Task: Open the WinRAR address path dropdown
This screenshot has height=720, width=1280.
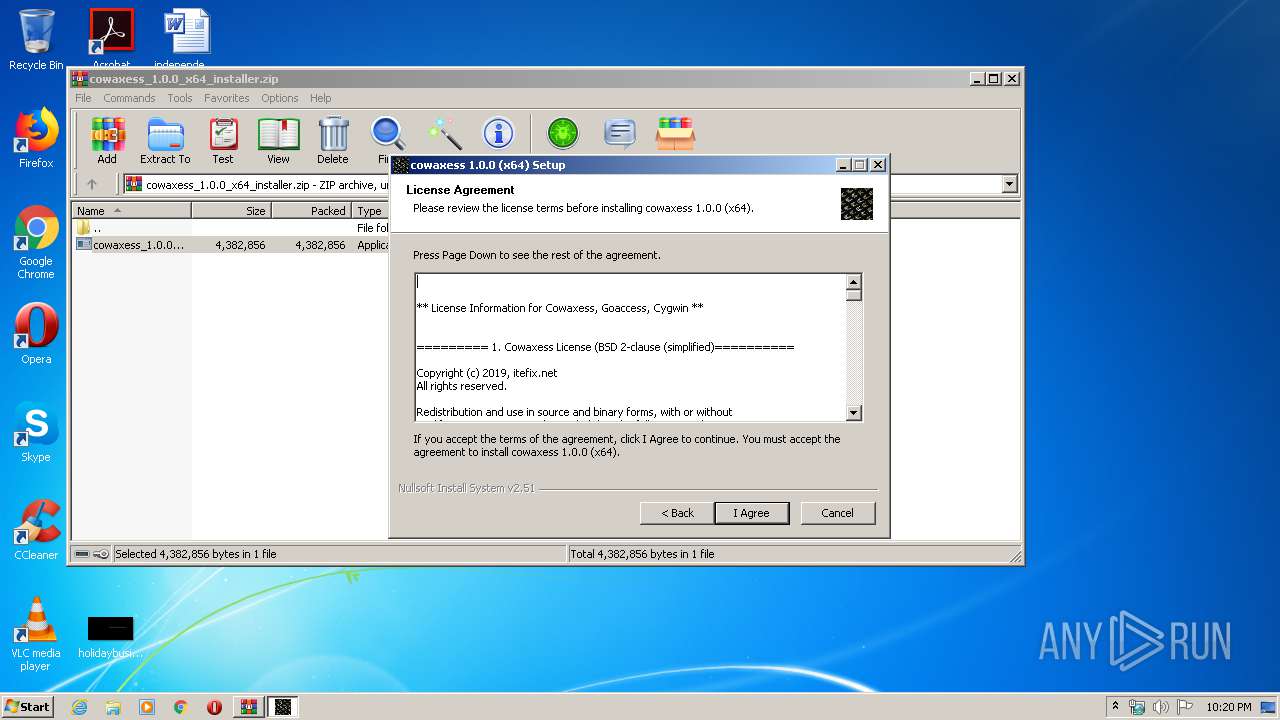Action: (x=1009, y=184)
